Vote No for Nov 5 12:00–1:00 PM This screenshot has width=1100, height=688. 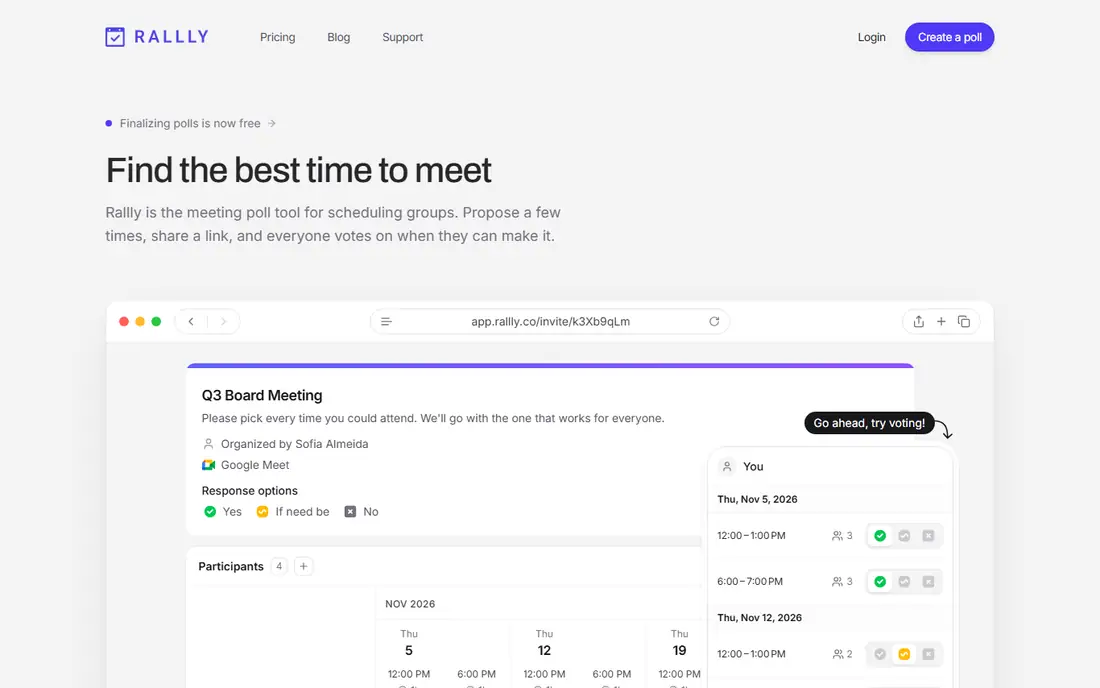(x=928, y=536)
